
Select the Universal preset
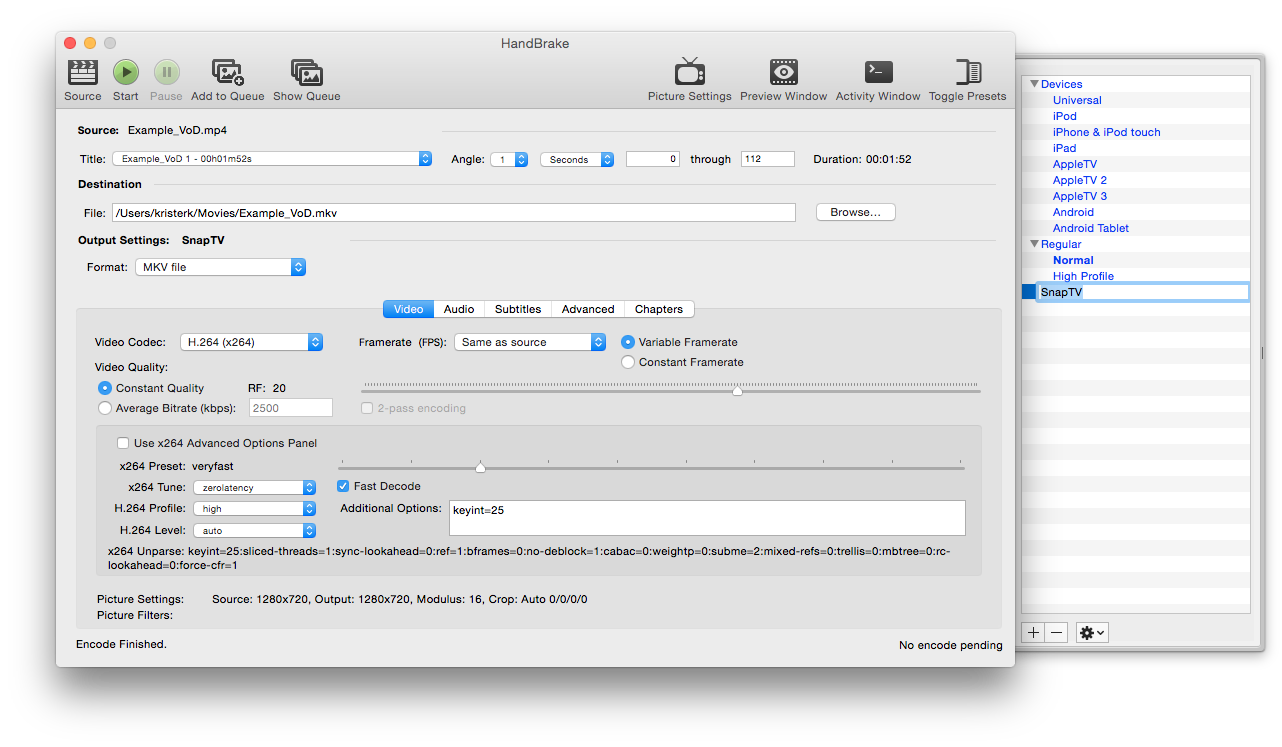(1077, 100)
